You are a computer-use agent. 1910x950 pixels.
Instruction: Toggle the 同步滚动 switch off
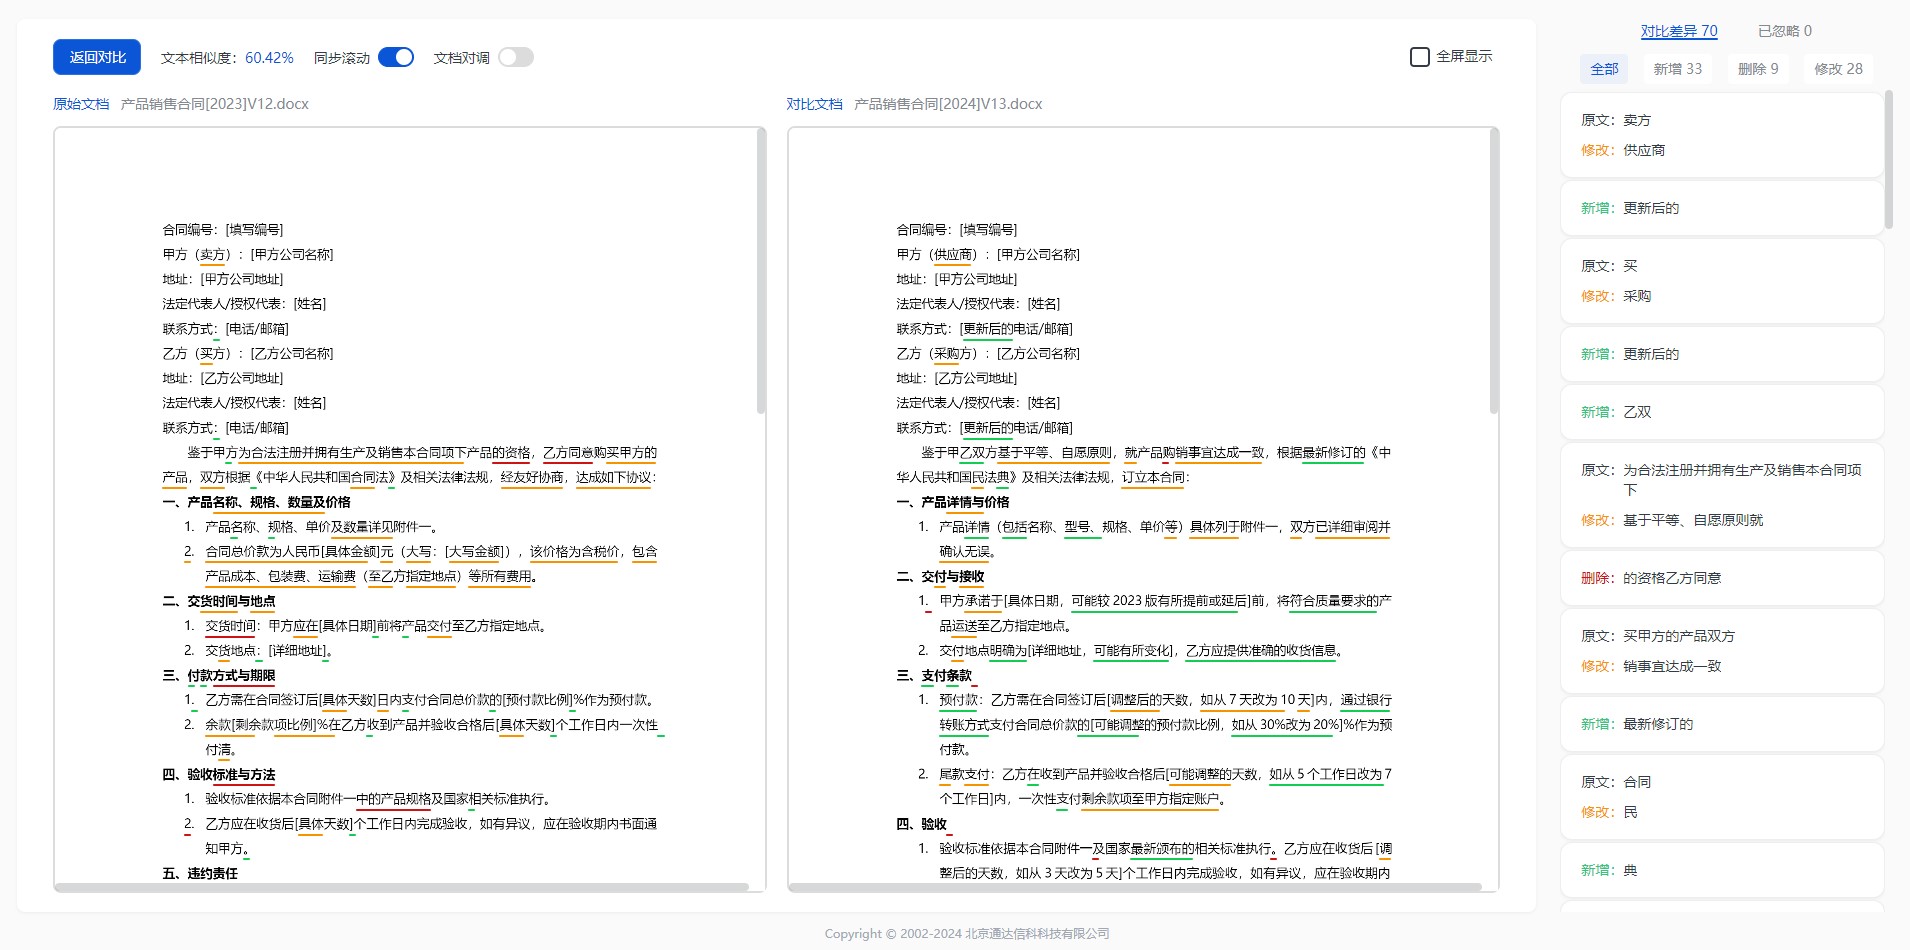396,57
